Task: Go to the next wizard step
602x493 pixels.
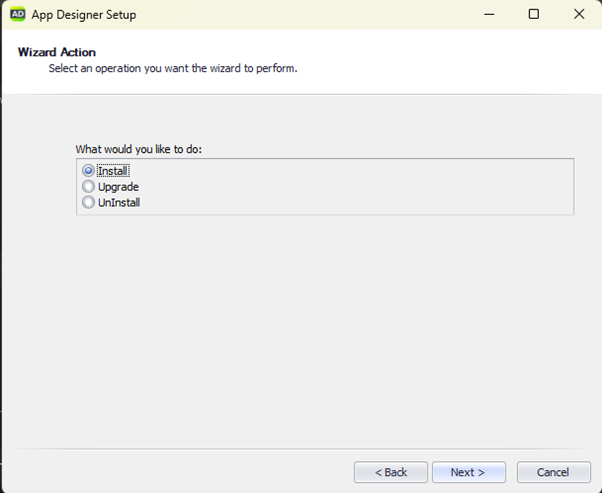Action: click(469, 472)
